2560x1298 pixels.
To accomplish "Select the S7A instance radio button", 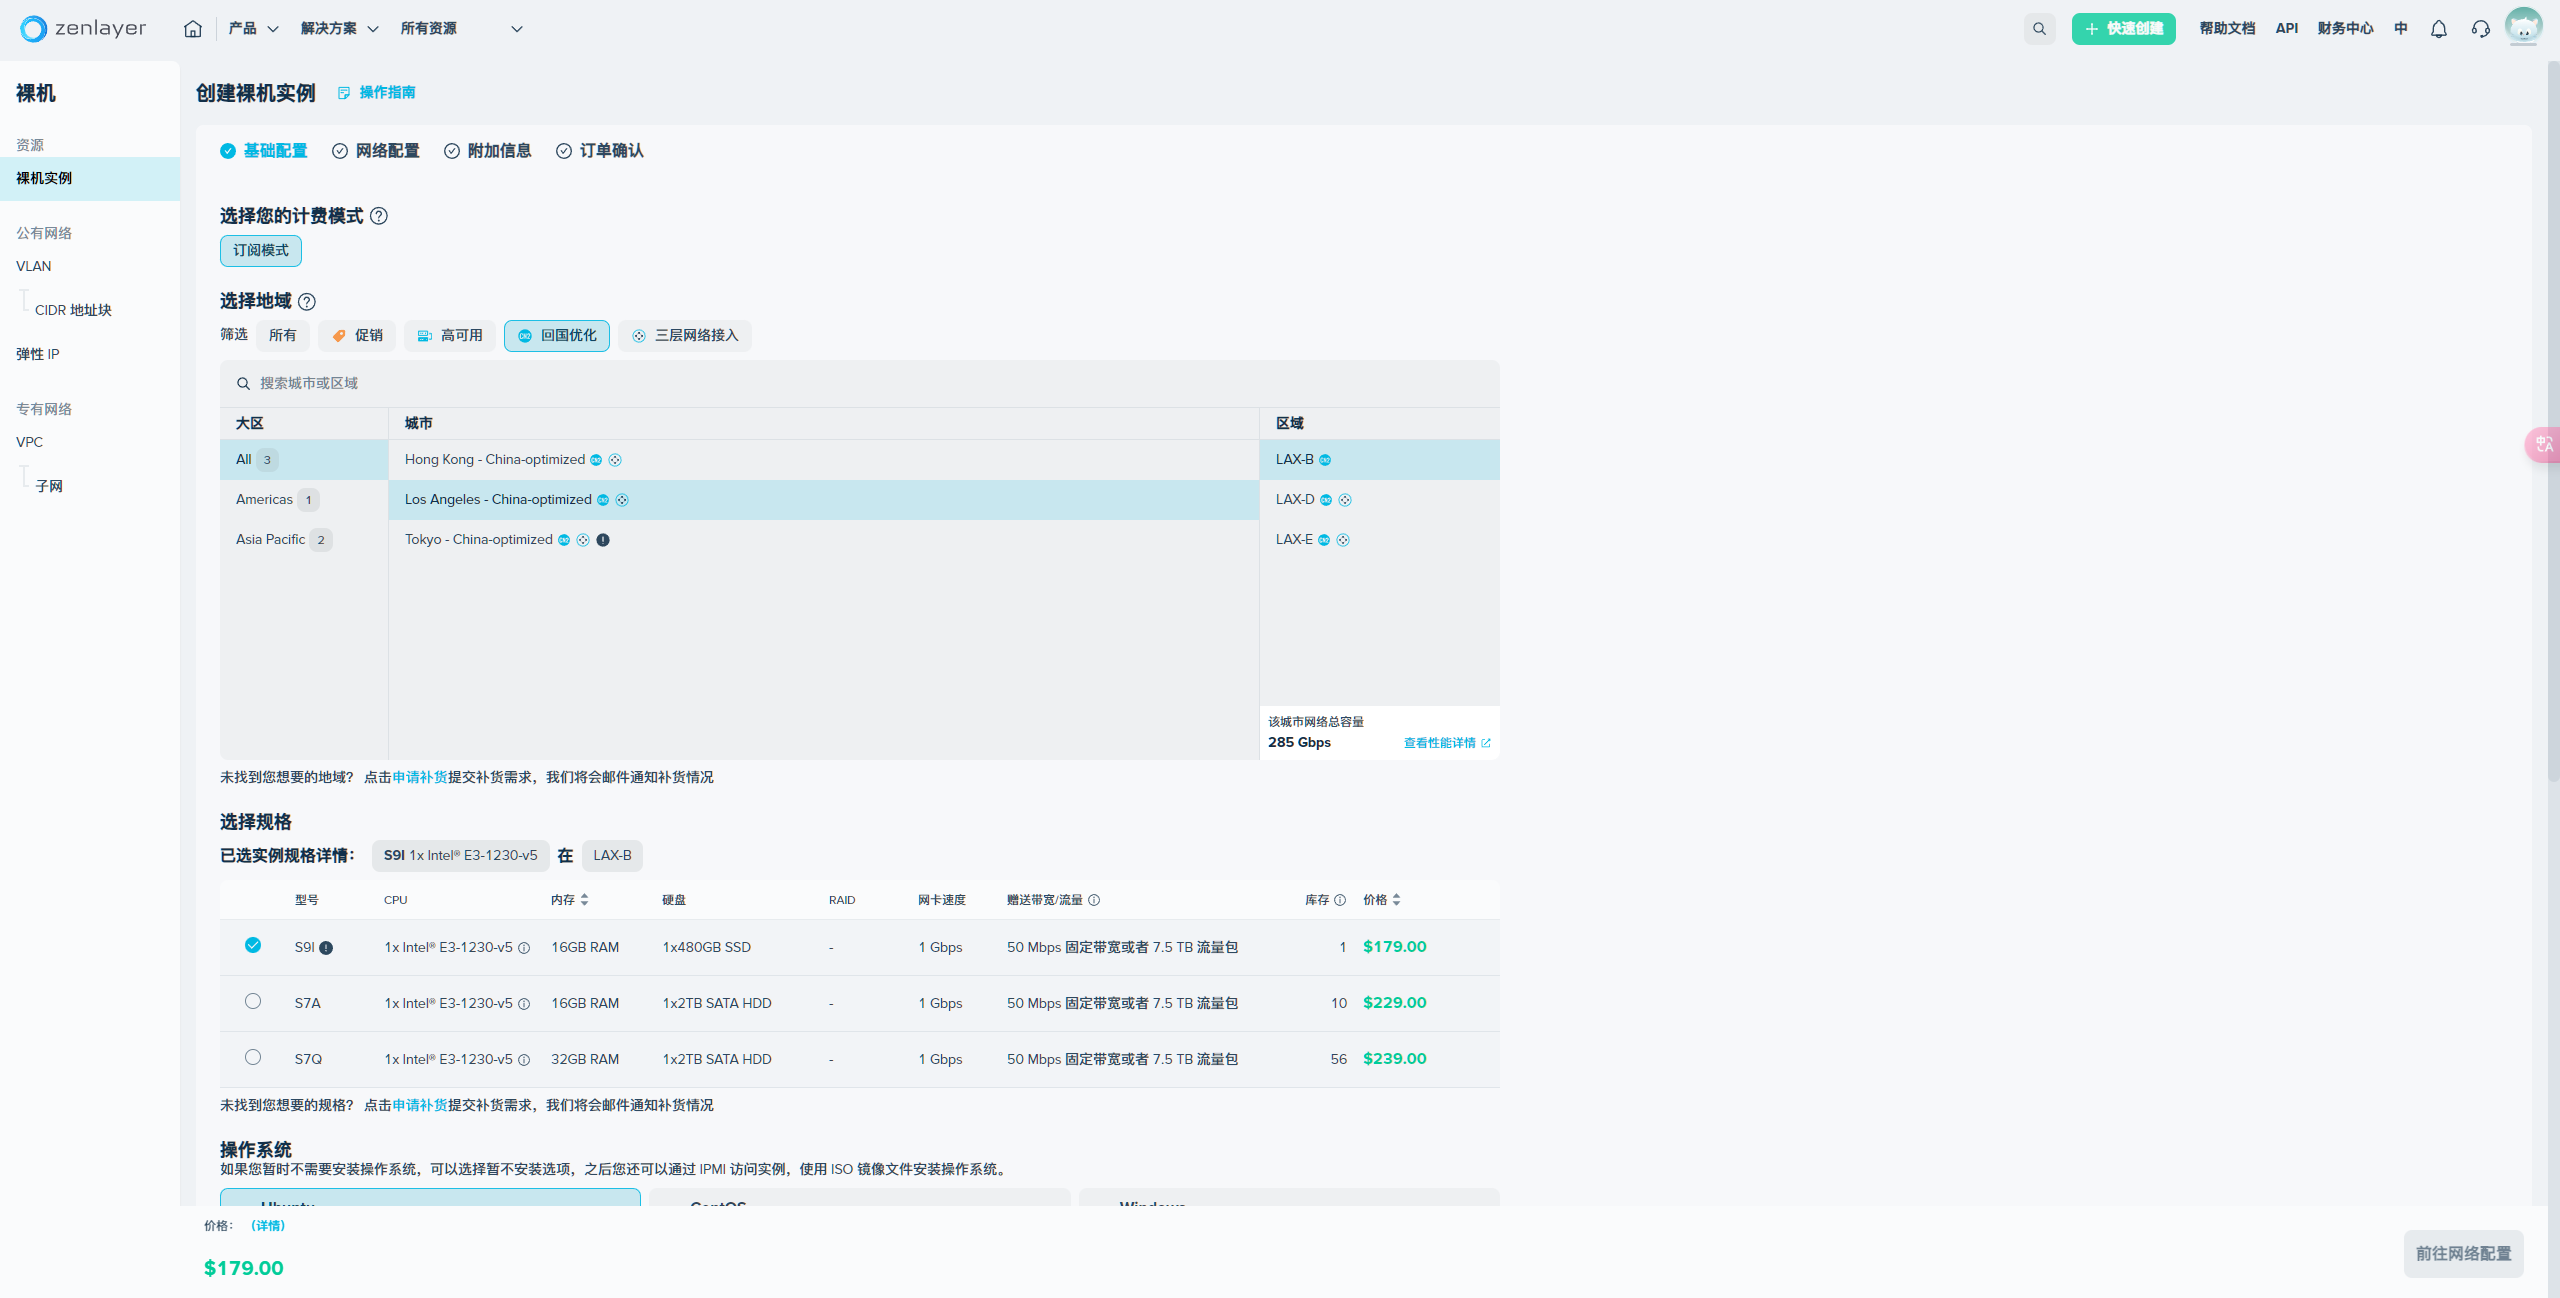I will 253,1001.
